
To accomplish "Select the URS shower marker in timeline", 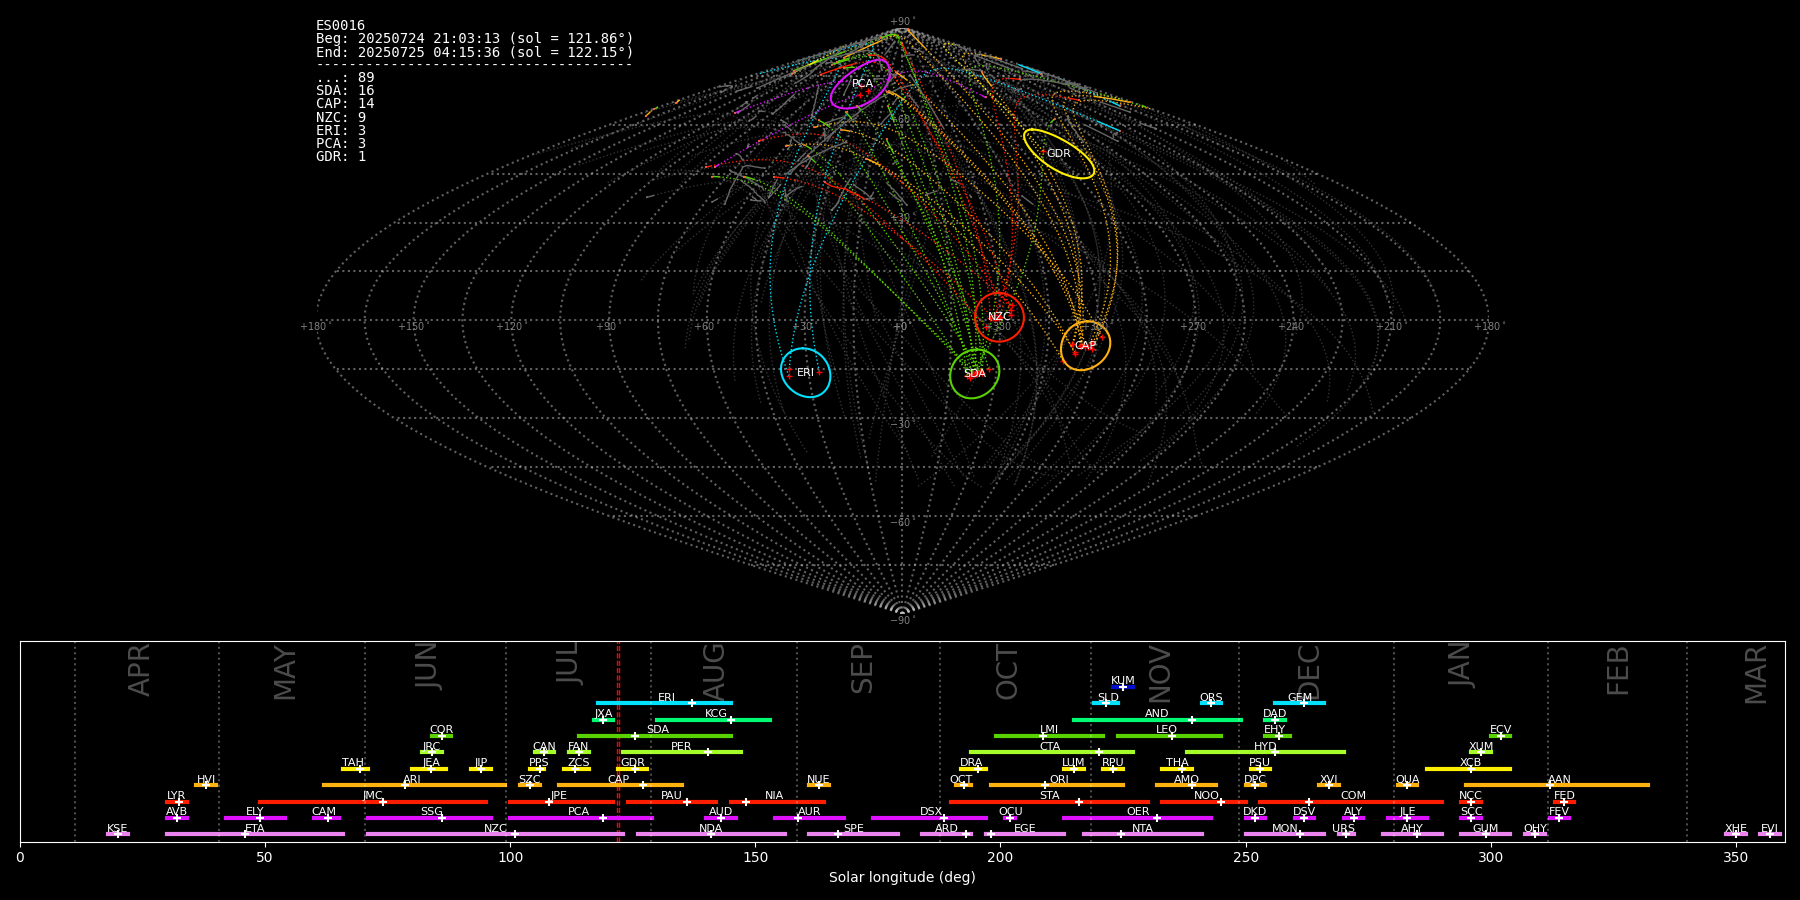I will pos(1345,834).
